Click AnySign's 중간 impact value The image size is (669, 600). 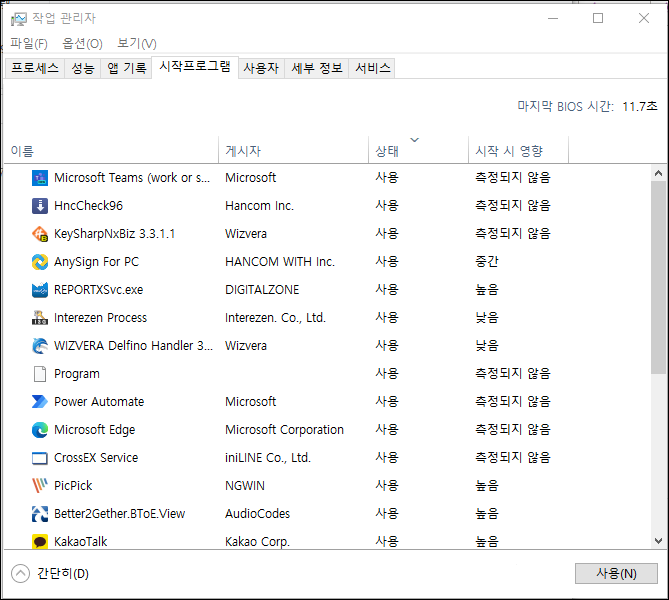pyautogui.click(x=487, y=262)
